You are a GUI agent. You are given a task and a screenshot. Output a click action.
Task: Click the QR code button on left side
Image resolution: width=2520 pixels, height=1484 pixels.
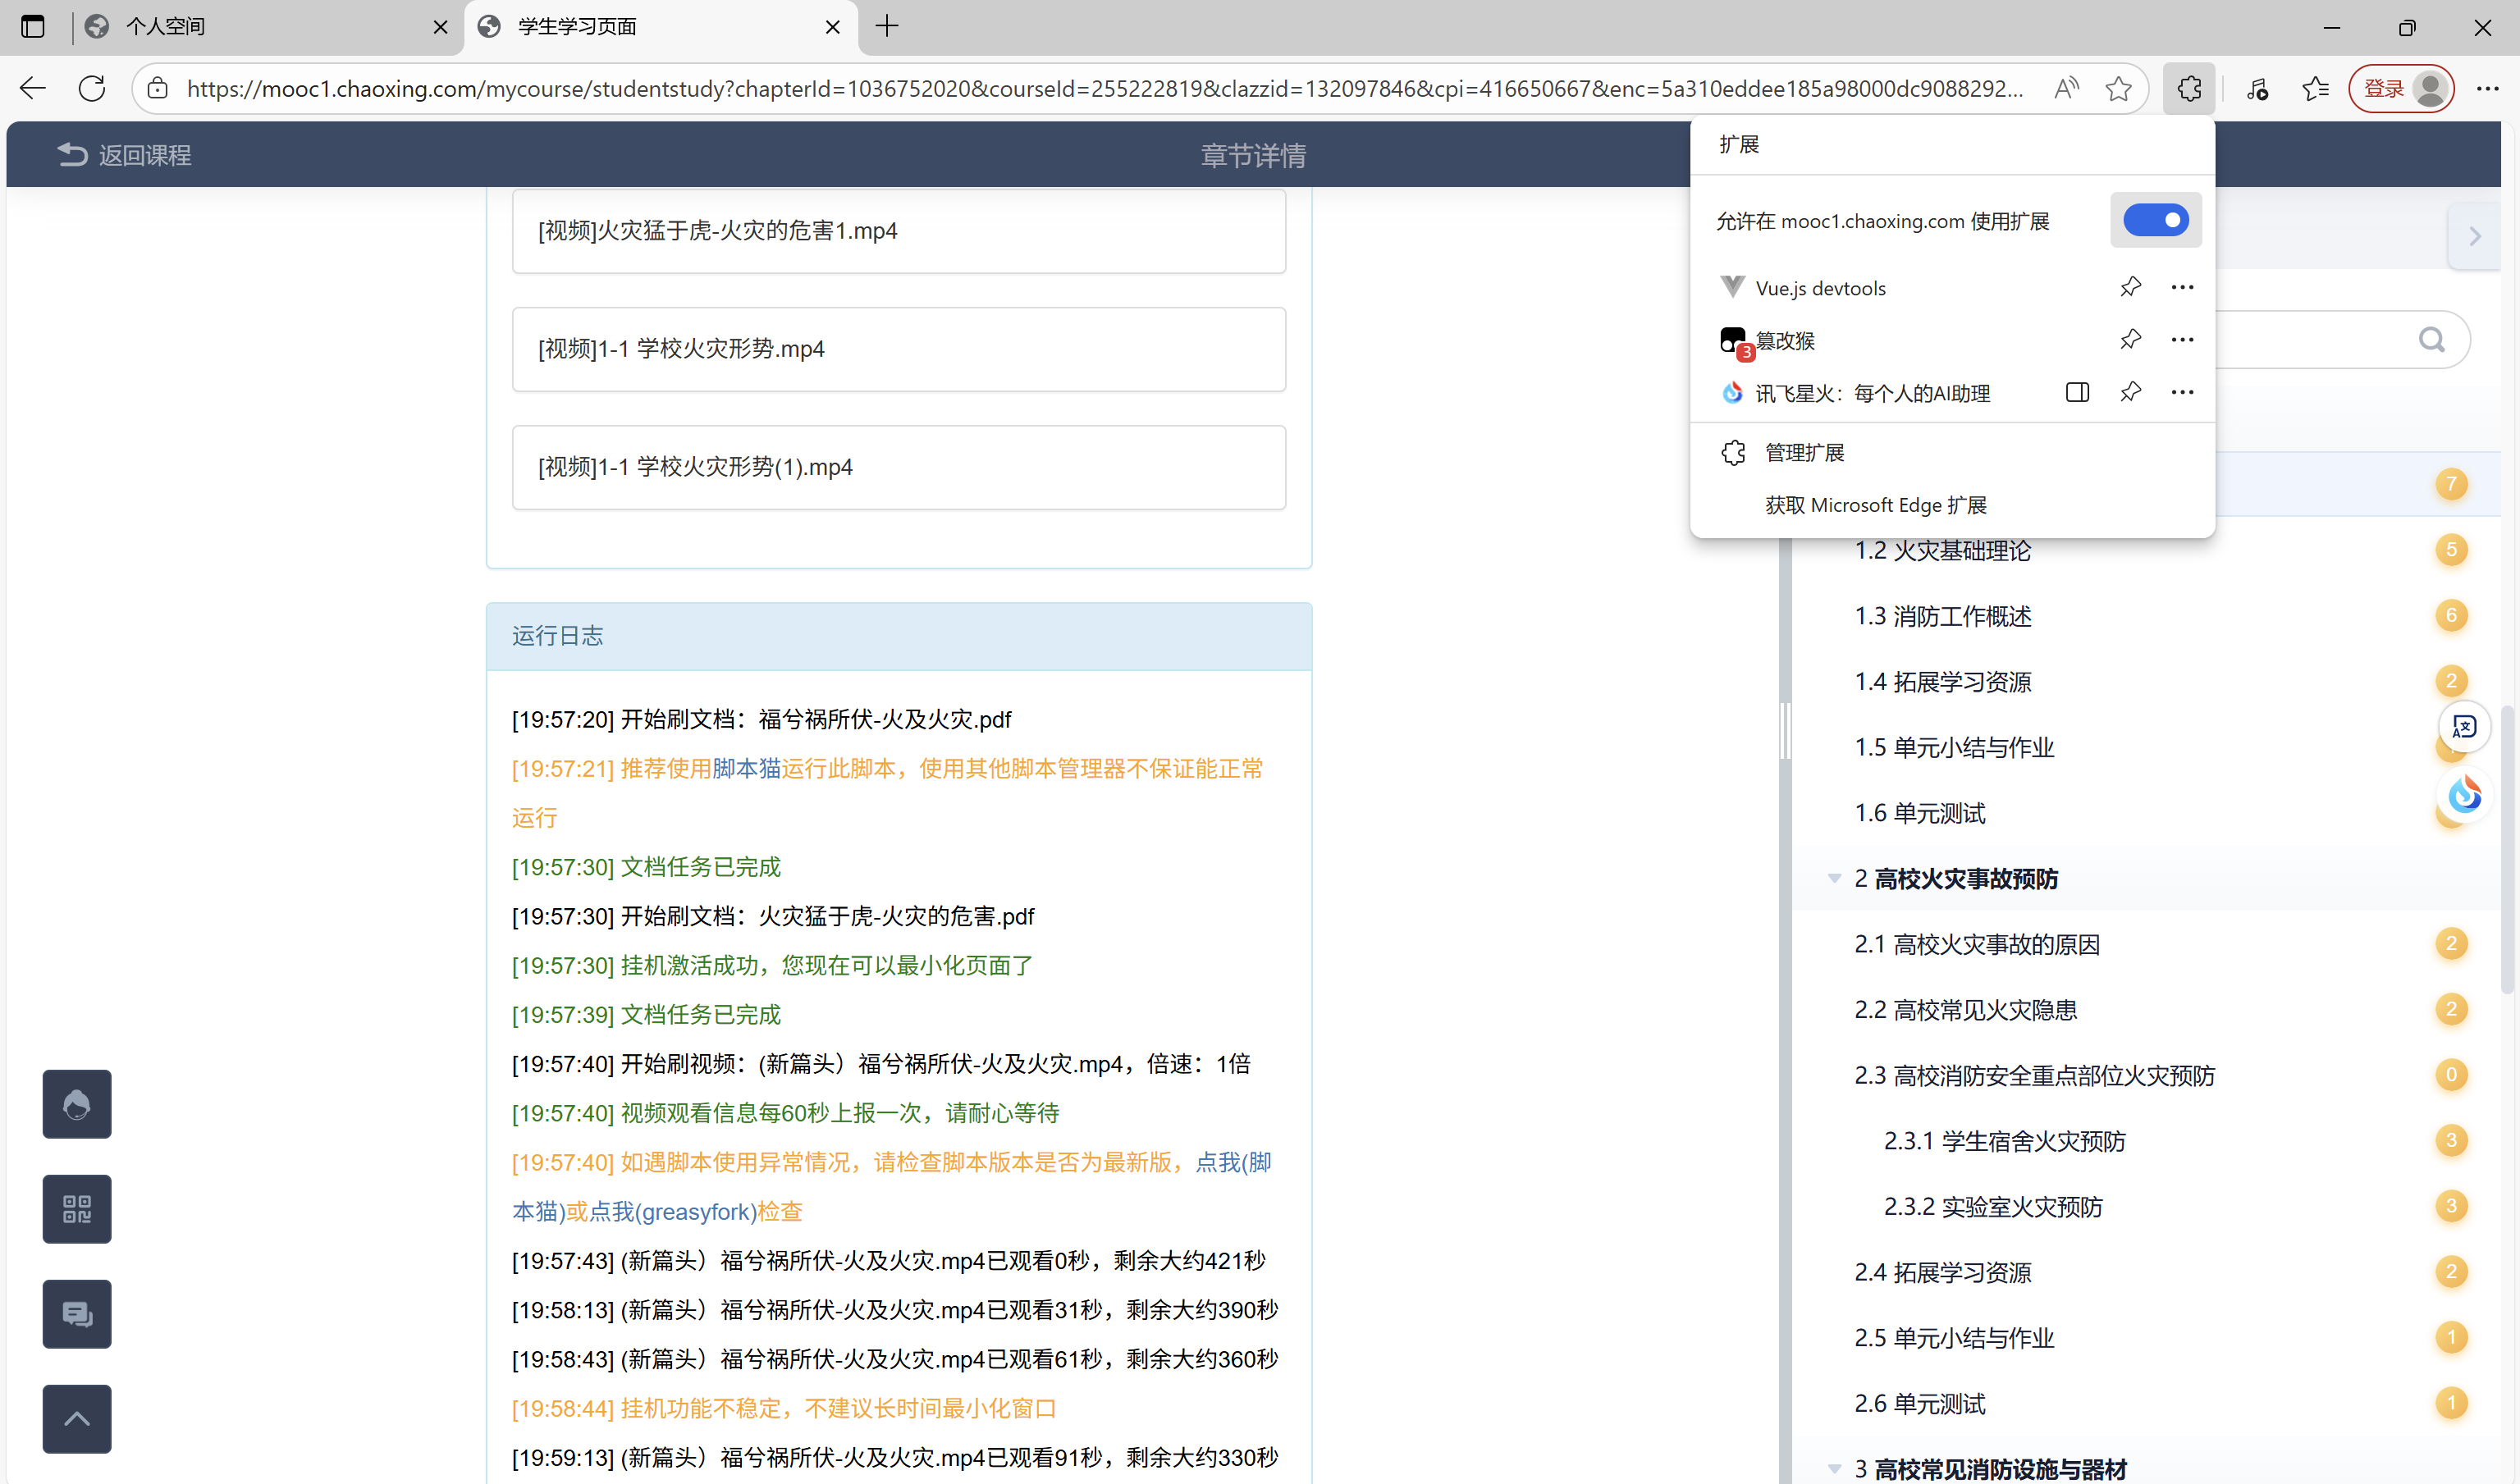click(77, 1209)
